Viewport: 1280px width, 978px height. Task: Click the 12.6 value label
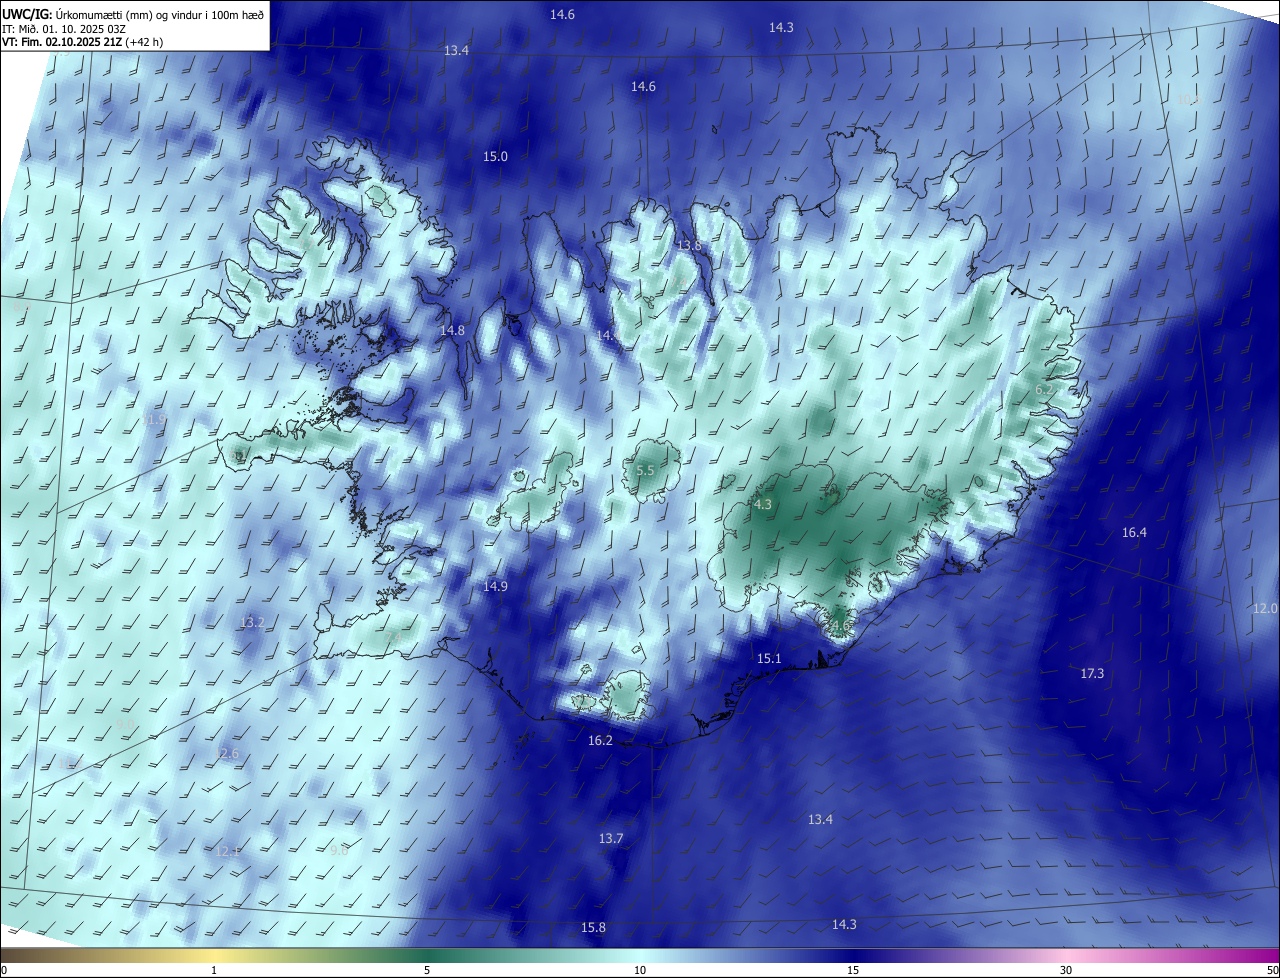tap(229, 753)
